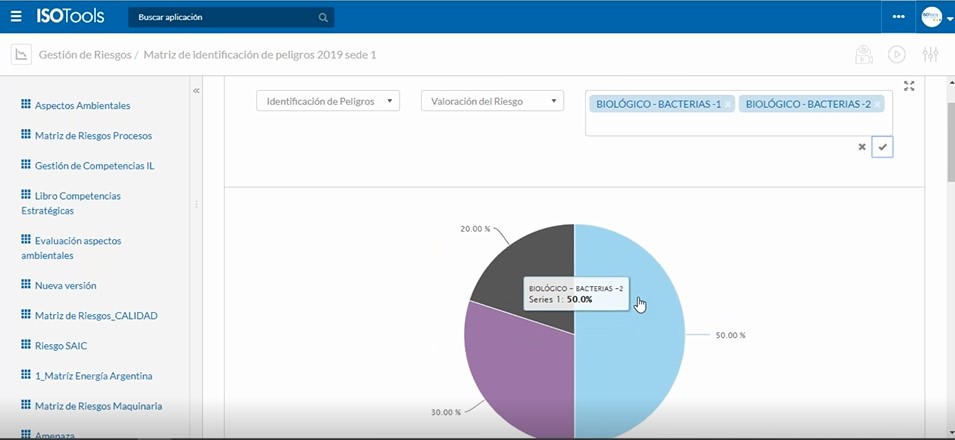Open the hamburger main menu
Image resolution: width=955 pixels, height=440 pixels.
click(x=15, y=17)
